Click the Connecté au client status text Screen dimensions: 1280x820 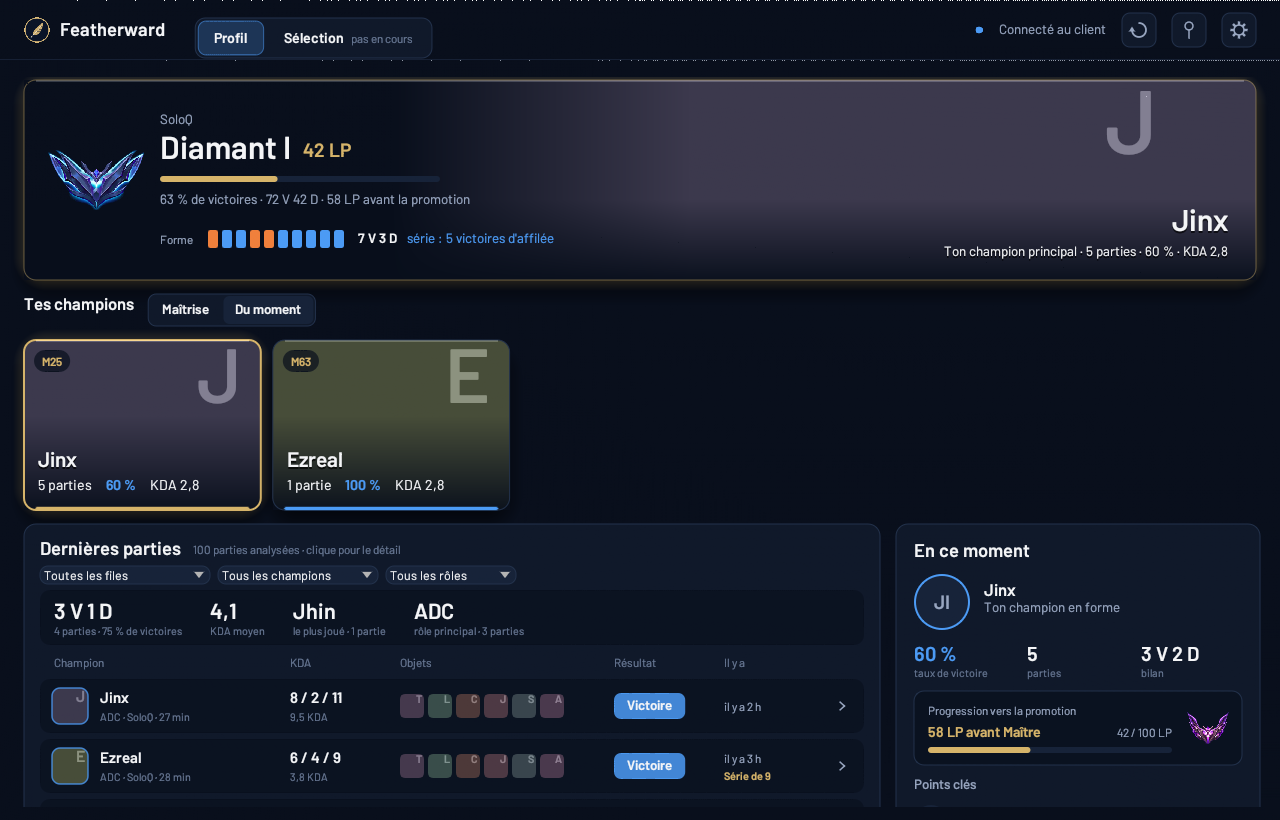pos(1052,30)
